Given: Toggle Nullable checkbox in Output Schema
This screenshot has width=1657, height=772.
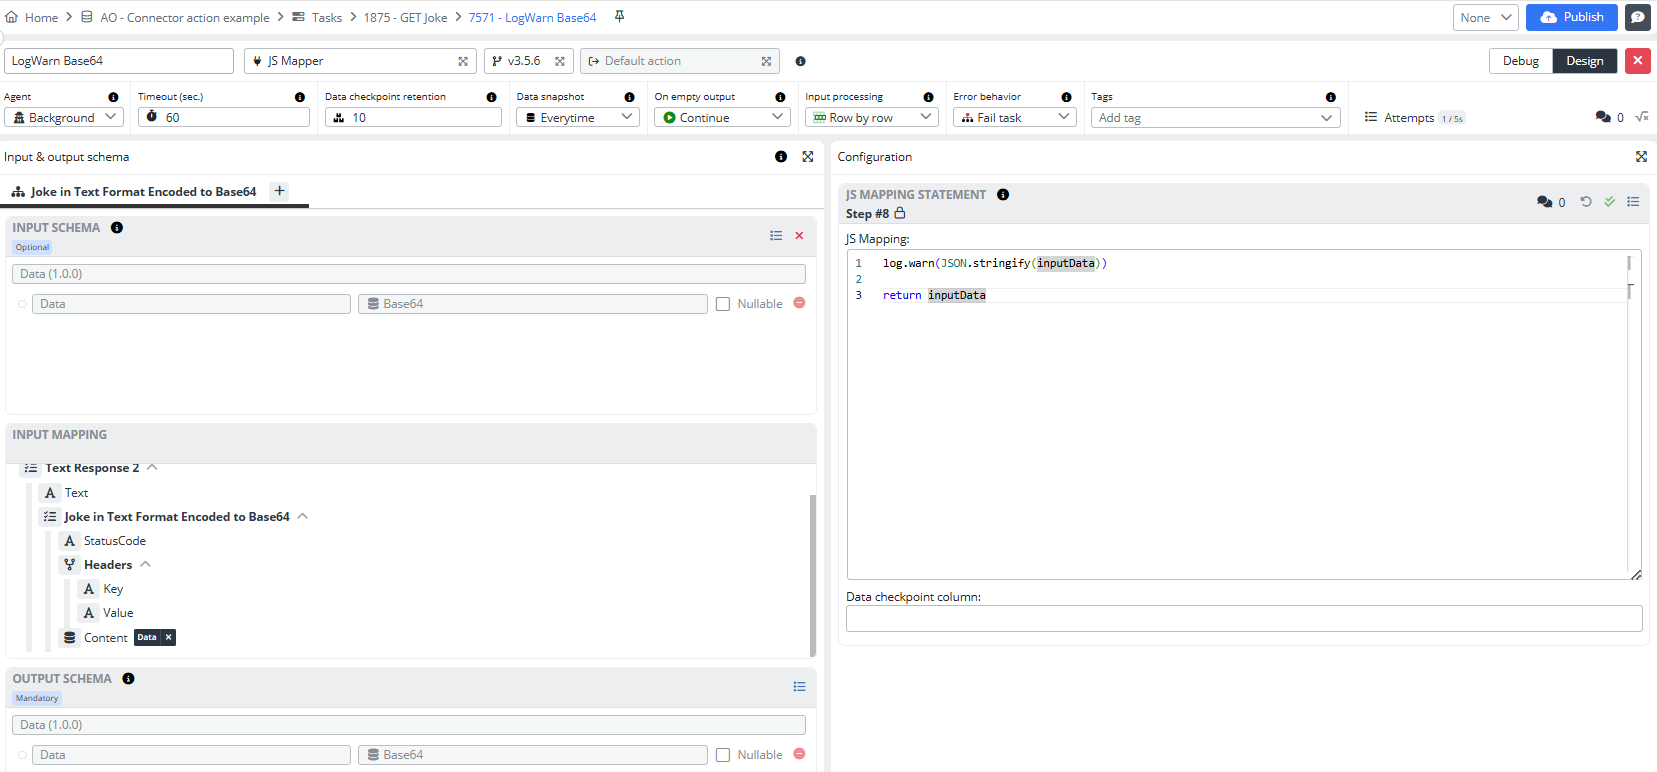Looking at the screenshot, I should pyautogui.click(x=723, y=755).
